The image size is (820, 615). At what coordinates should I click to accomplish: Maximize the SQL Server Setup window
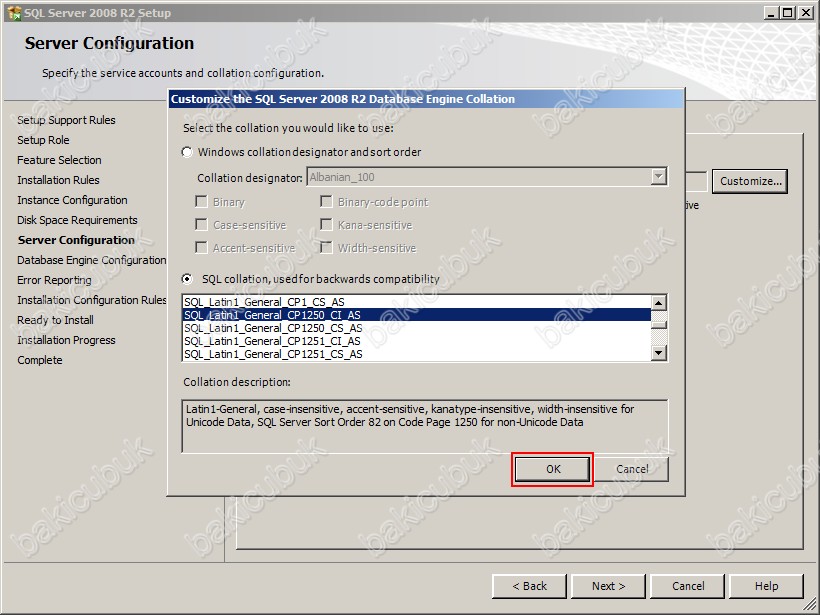coord(788,13)
